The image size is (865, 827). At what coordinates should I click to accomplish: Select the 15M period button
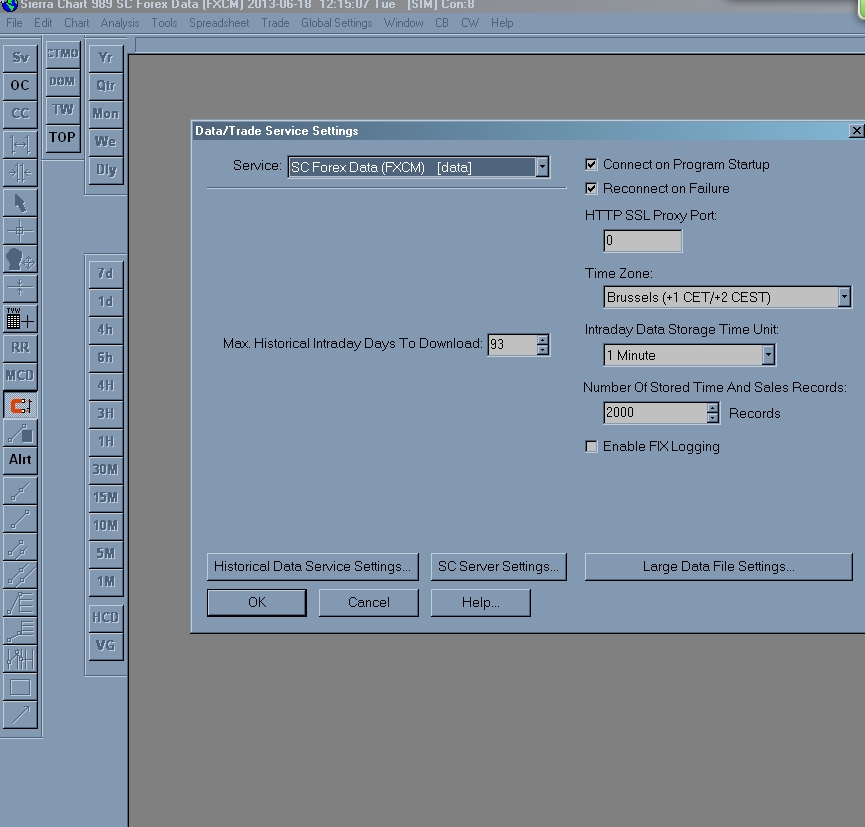pyautogui.click(x=106, y=498)
